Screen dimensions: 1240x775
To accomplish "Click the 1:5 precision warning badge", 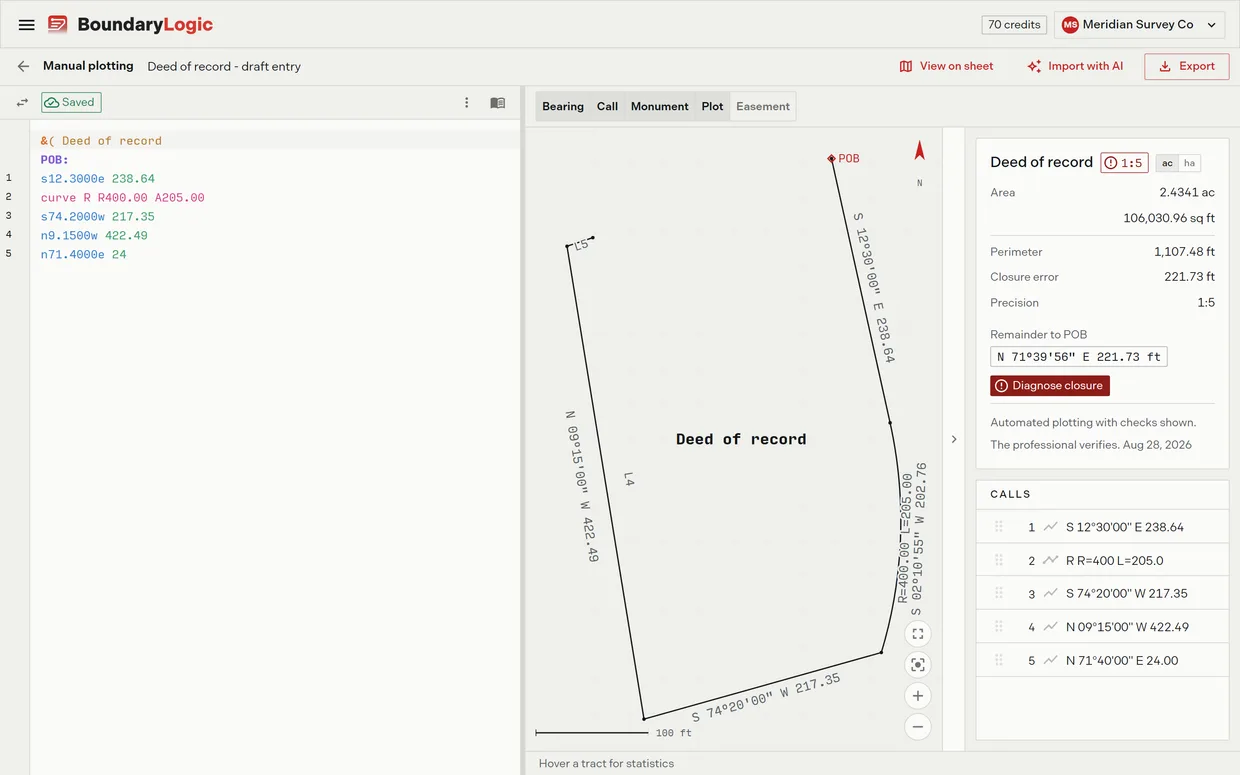I will 1124,163.
